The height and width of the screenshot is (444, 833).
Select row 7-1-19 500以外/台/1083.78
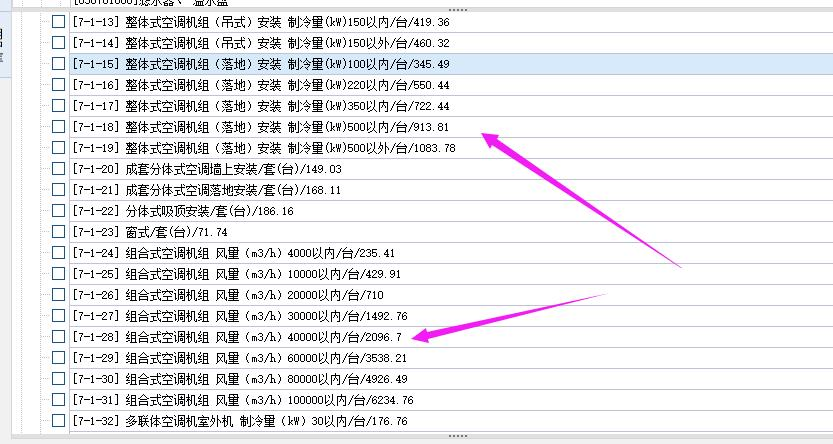tap(264, 148)
